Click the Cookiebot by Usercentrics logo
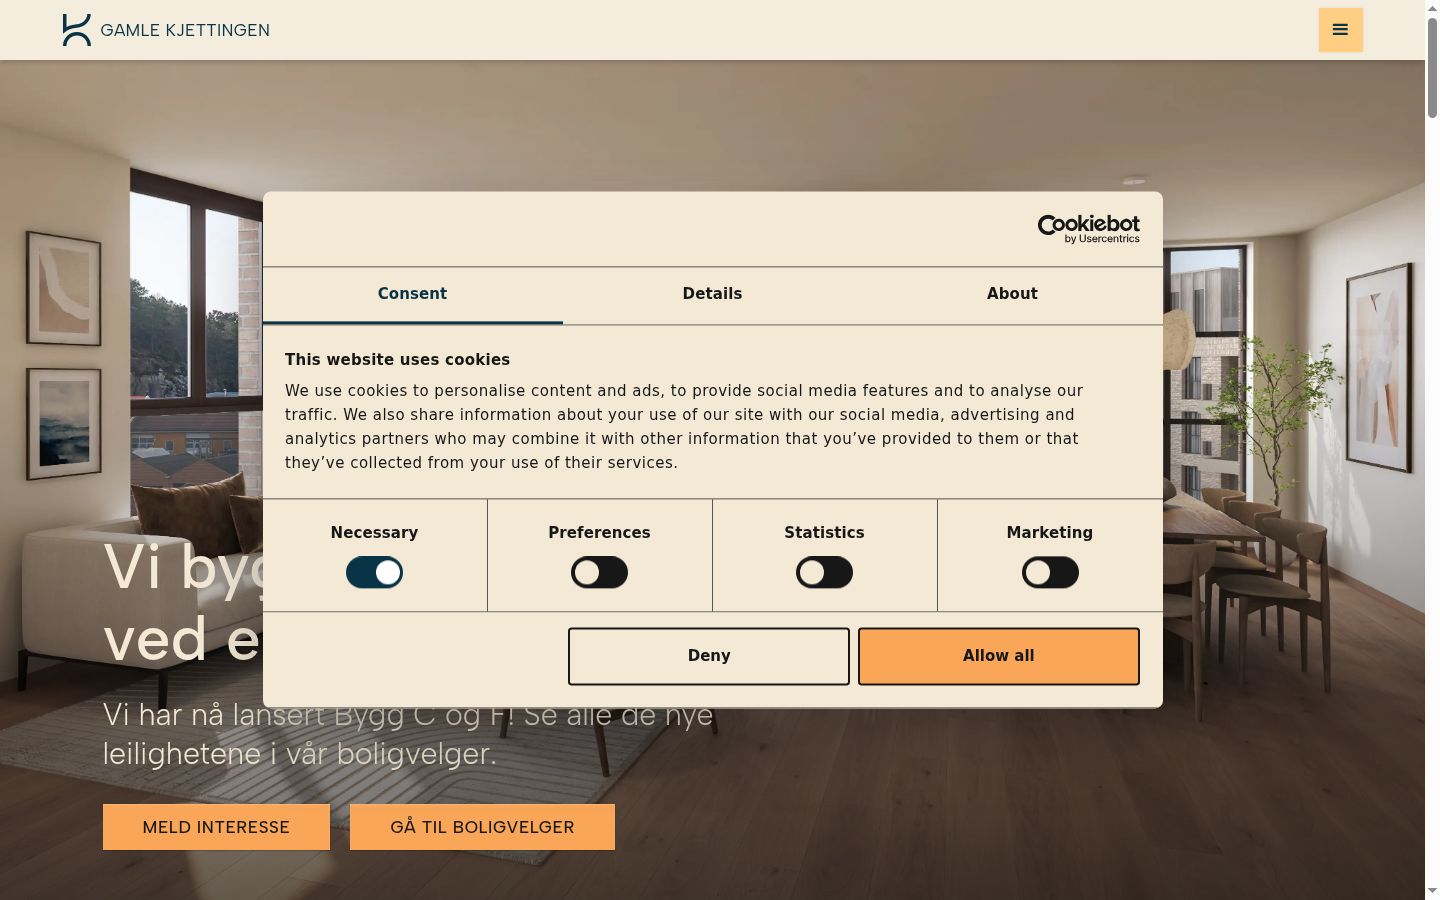Screen dimensions: 1440x900 (x=1088, y=229)
